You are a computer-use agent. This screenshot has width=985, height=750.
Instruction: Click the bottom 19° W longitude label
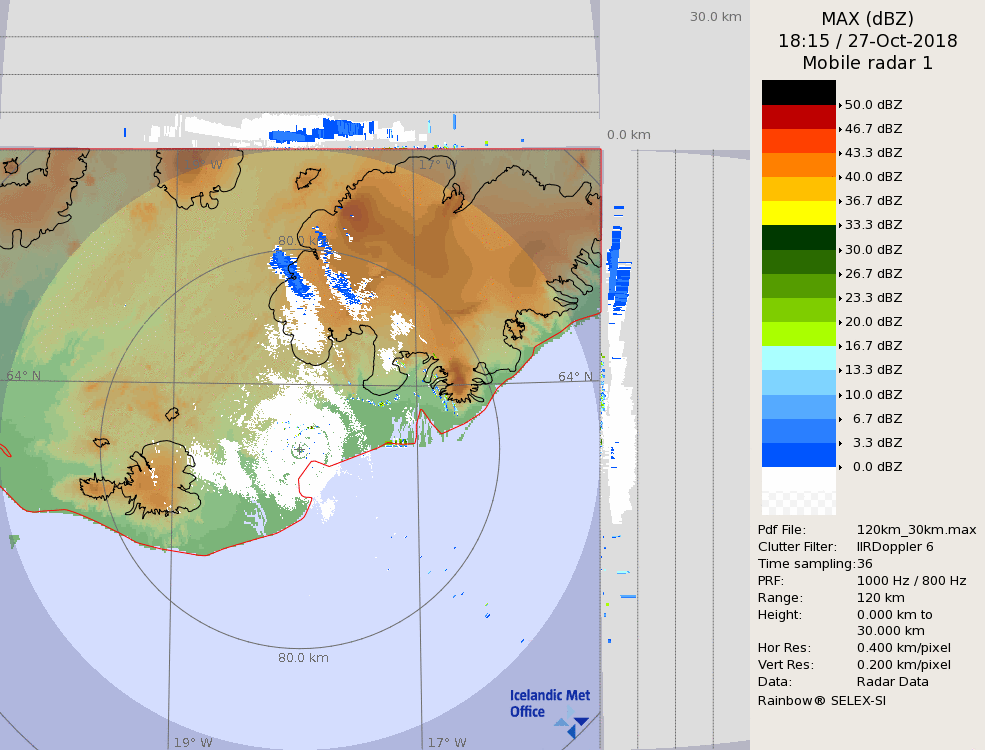pyautogui.click(x=193, y=743)
